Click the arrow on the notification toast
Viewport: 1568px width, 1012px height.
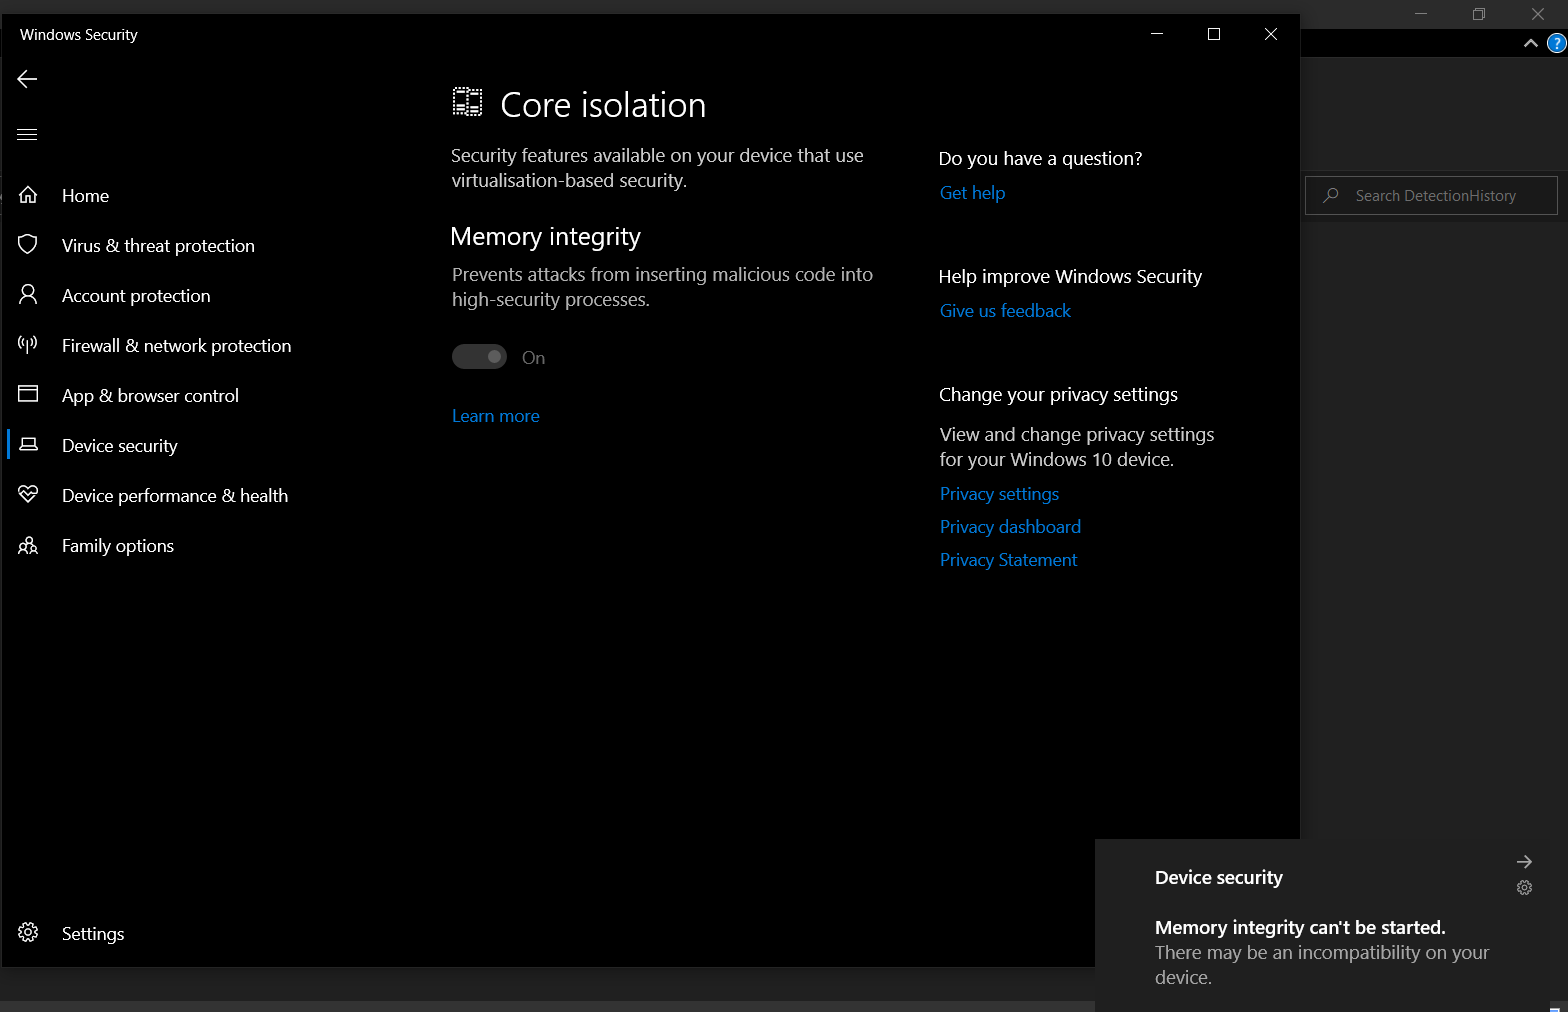click(1524, 861)
